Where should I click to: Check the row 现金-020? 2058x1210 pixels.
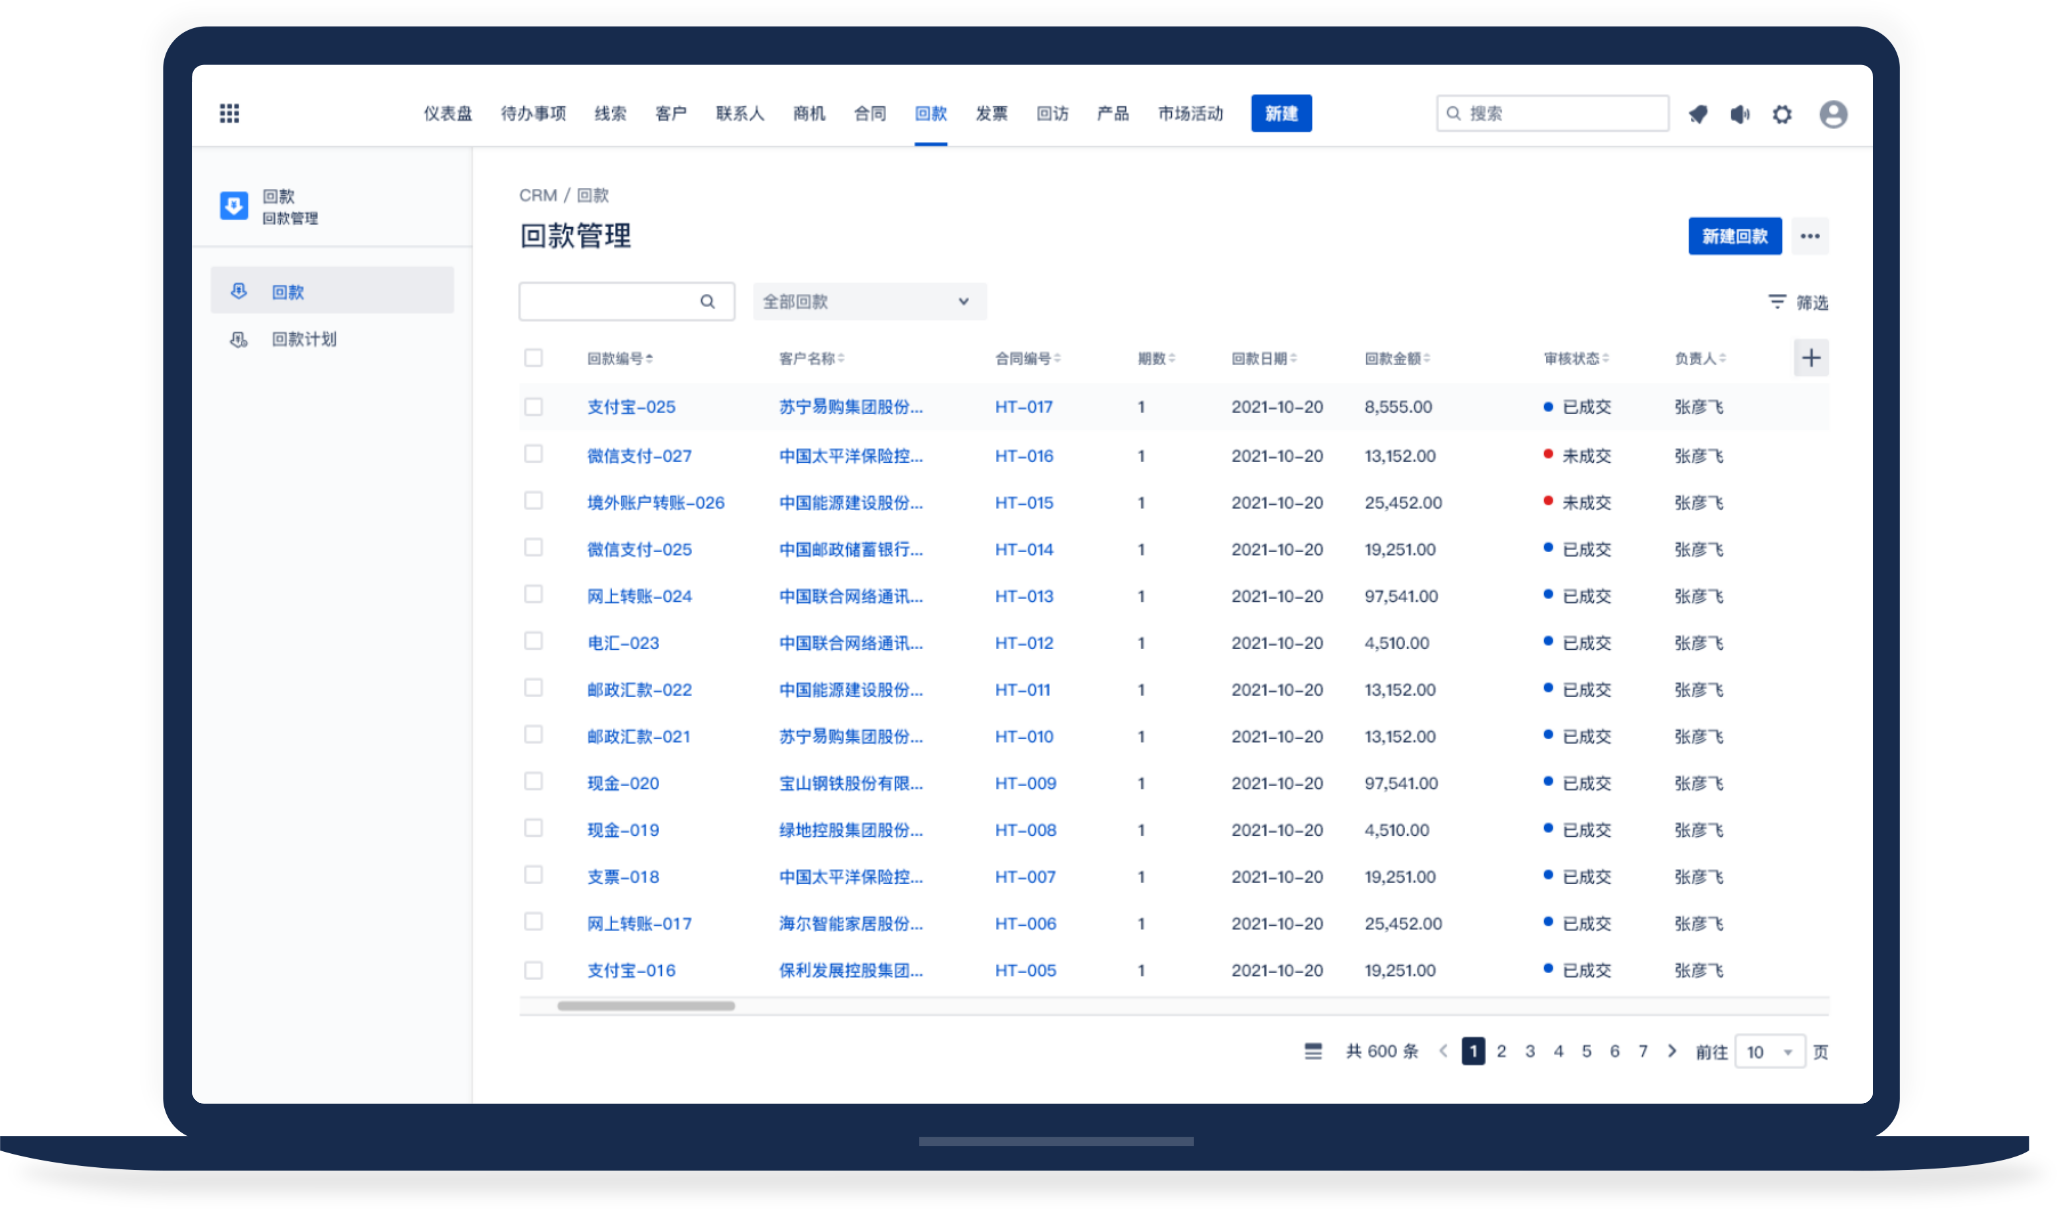click(533, 781)
